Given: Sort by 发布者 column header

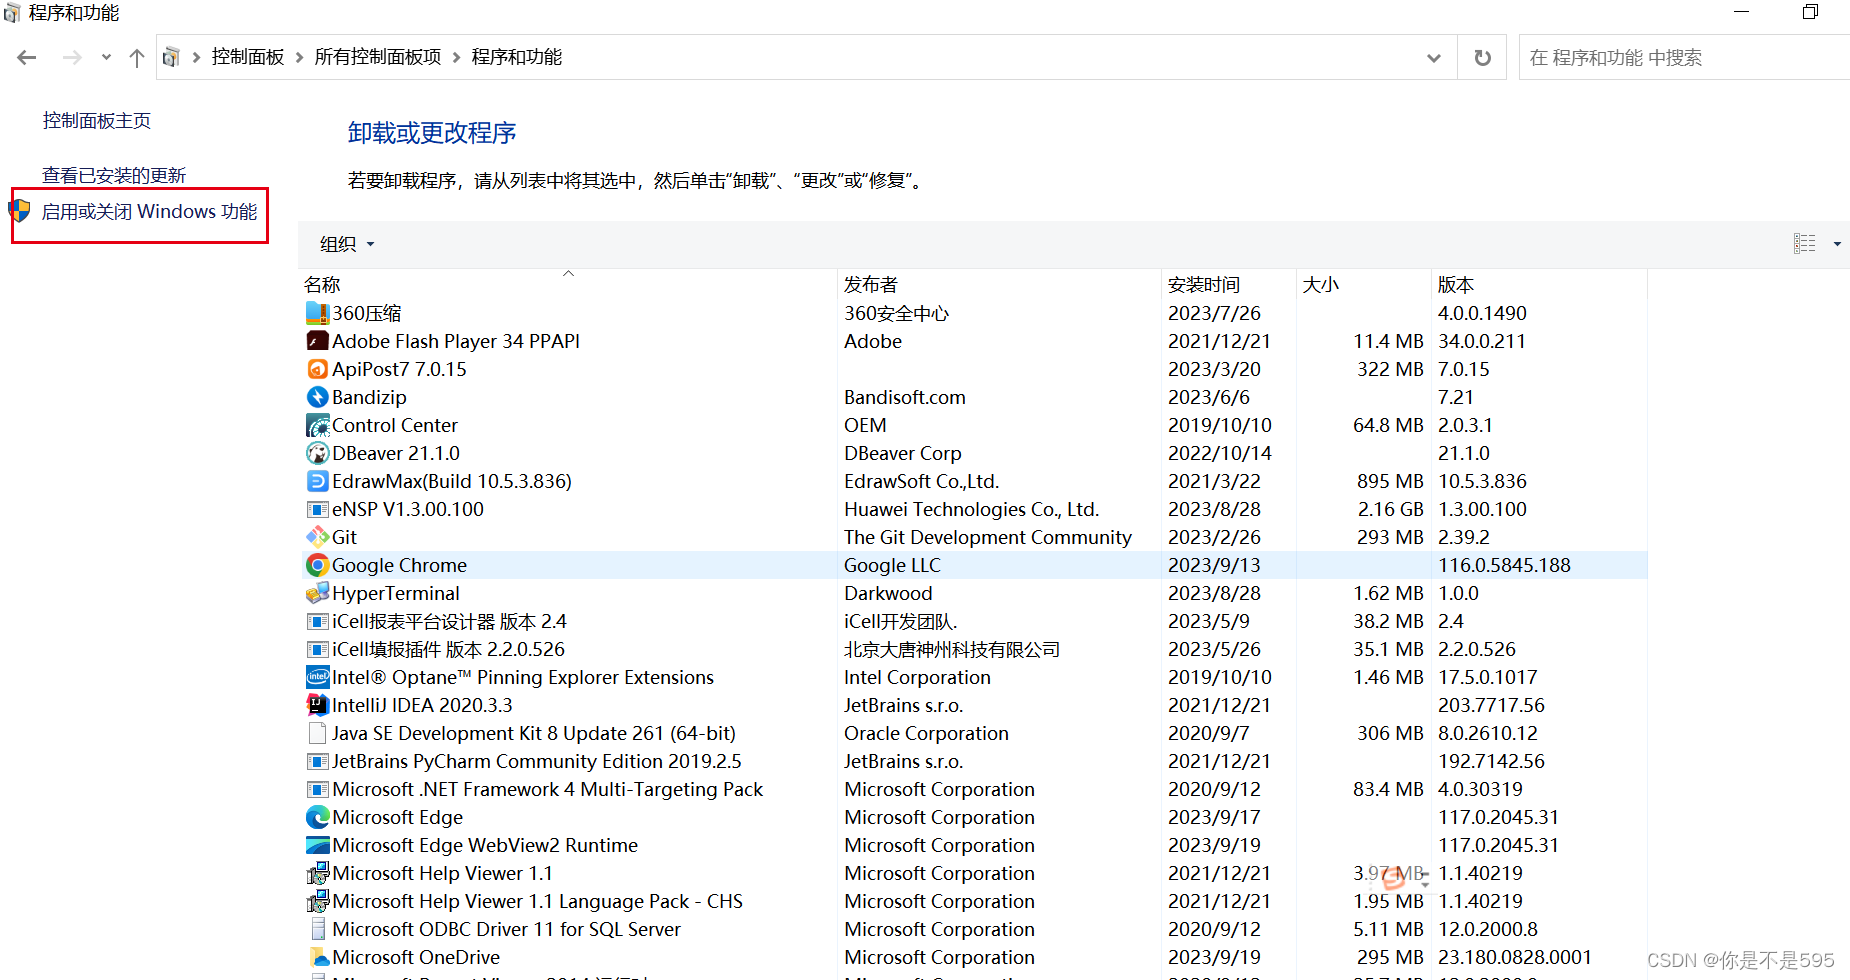Looking at the screenshot, I should coord(999,284).
